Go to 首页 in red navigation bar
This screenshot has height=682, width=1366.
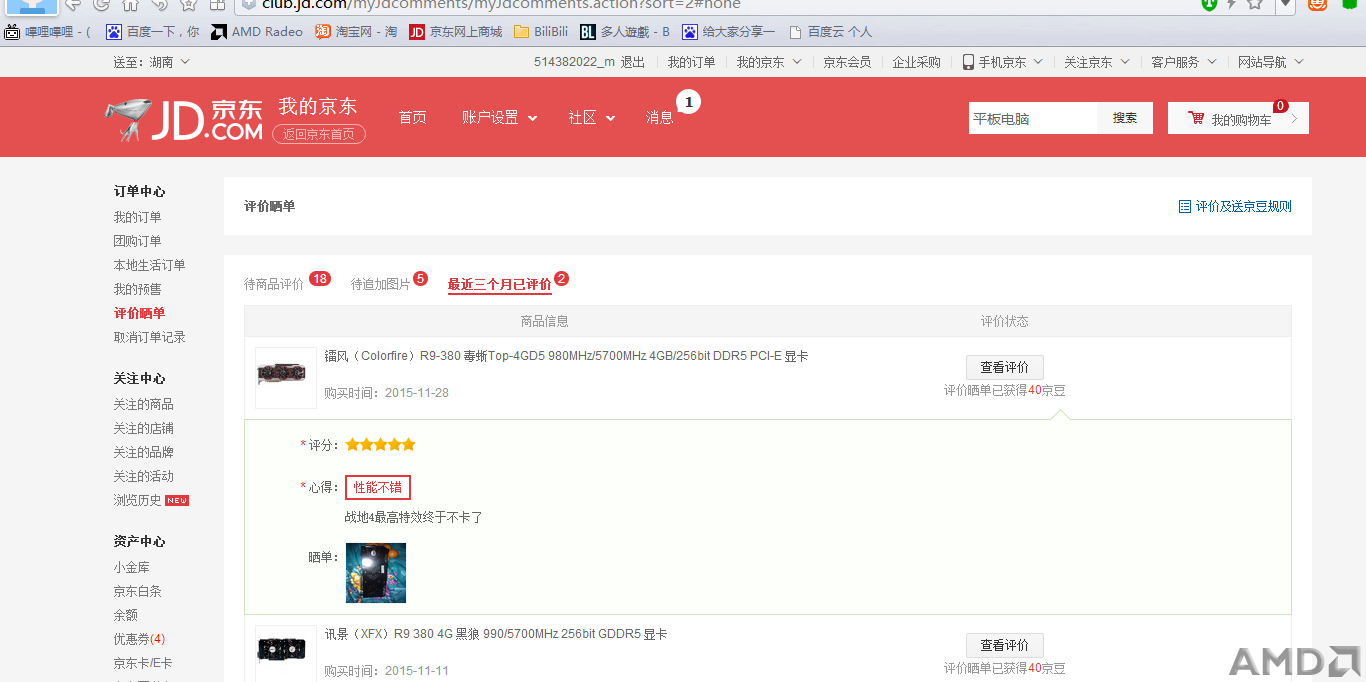click(x=412, y=118)
